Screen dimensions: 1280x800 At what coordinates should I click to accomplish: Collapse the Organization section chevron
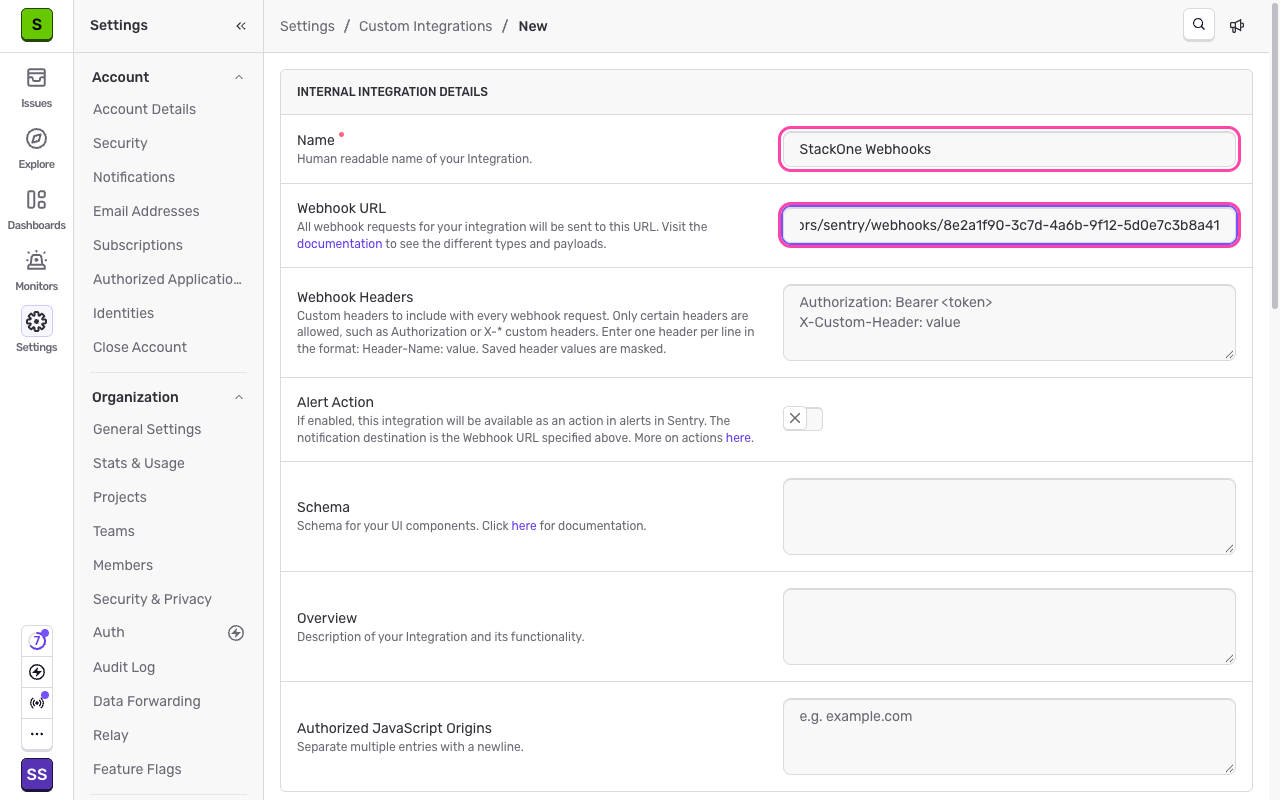click(239, 397)
